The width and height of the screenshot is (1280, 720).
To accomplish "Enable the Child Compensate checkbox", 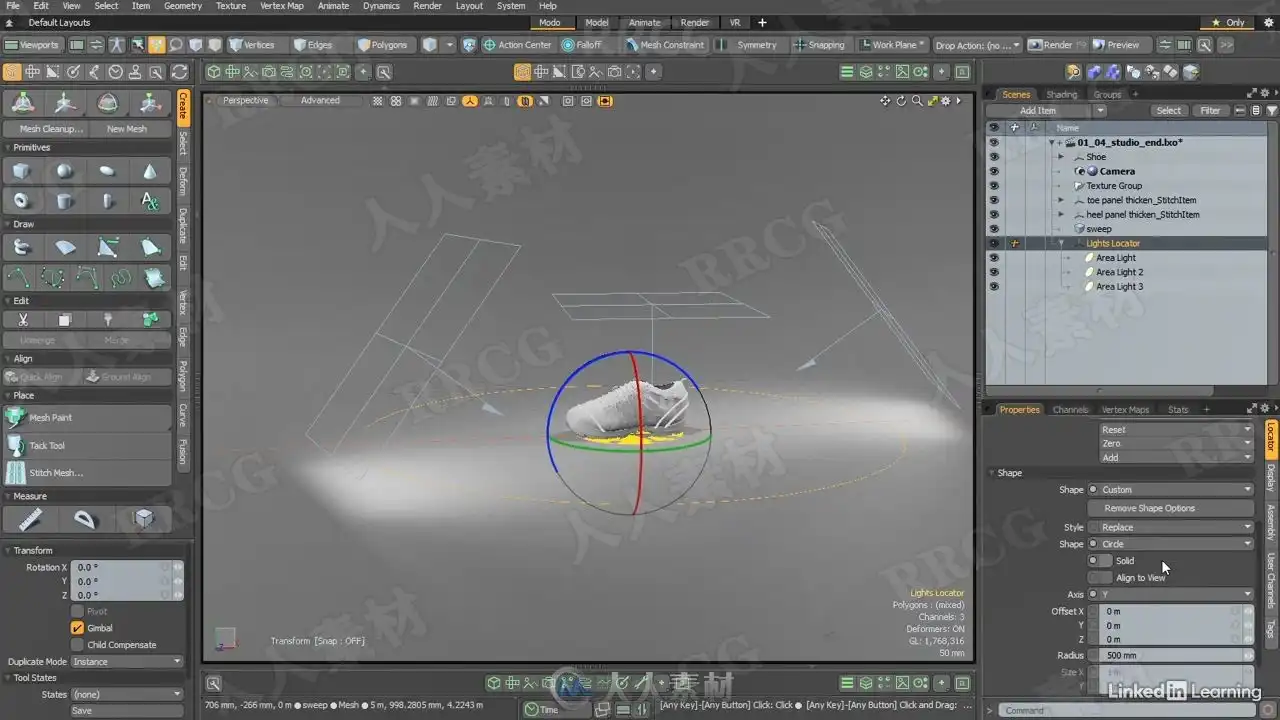I will 77,645.
